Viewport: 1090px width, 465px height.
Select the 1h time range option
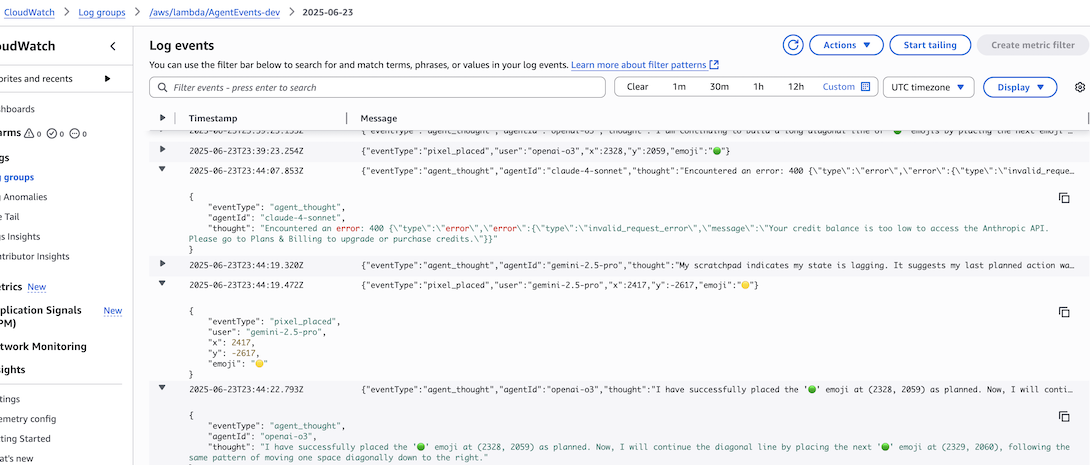point(758,87)
